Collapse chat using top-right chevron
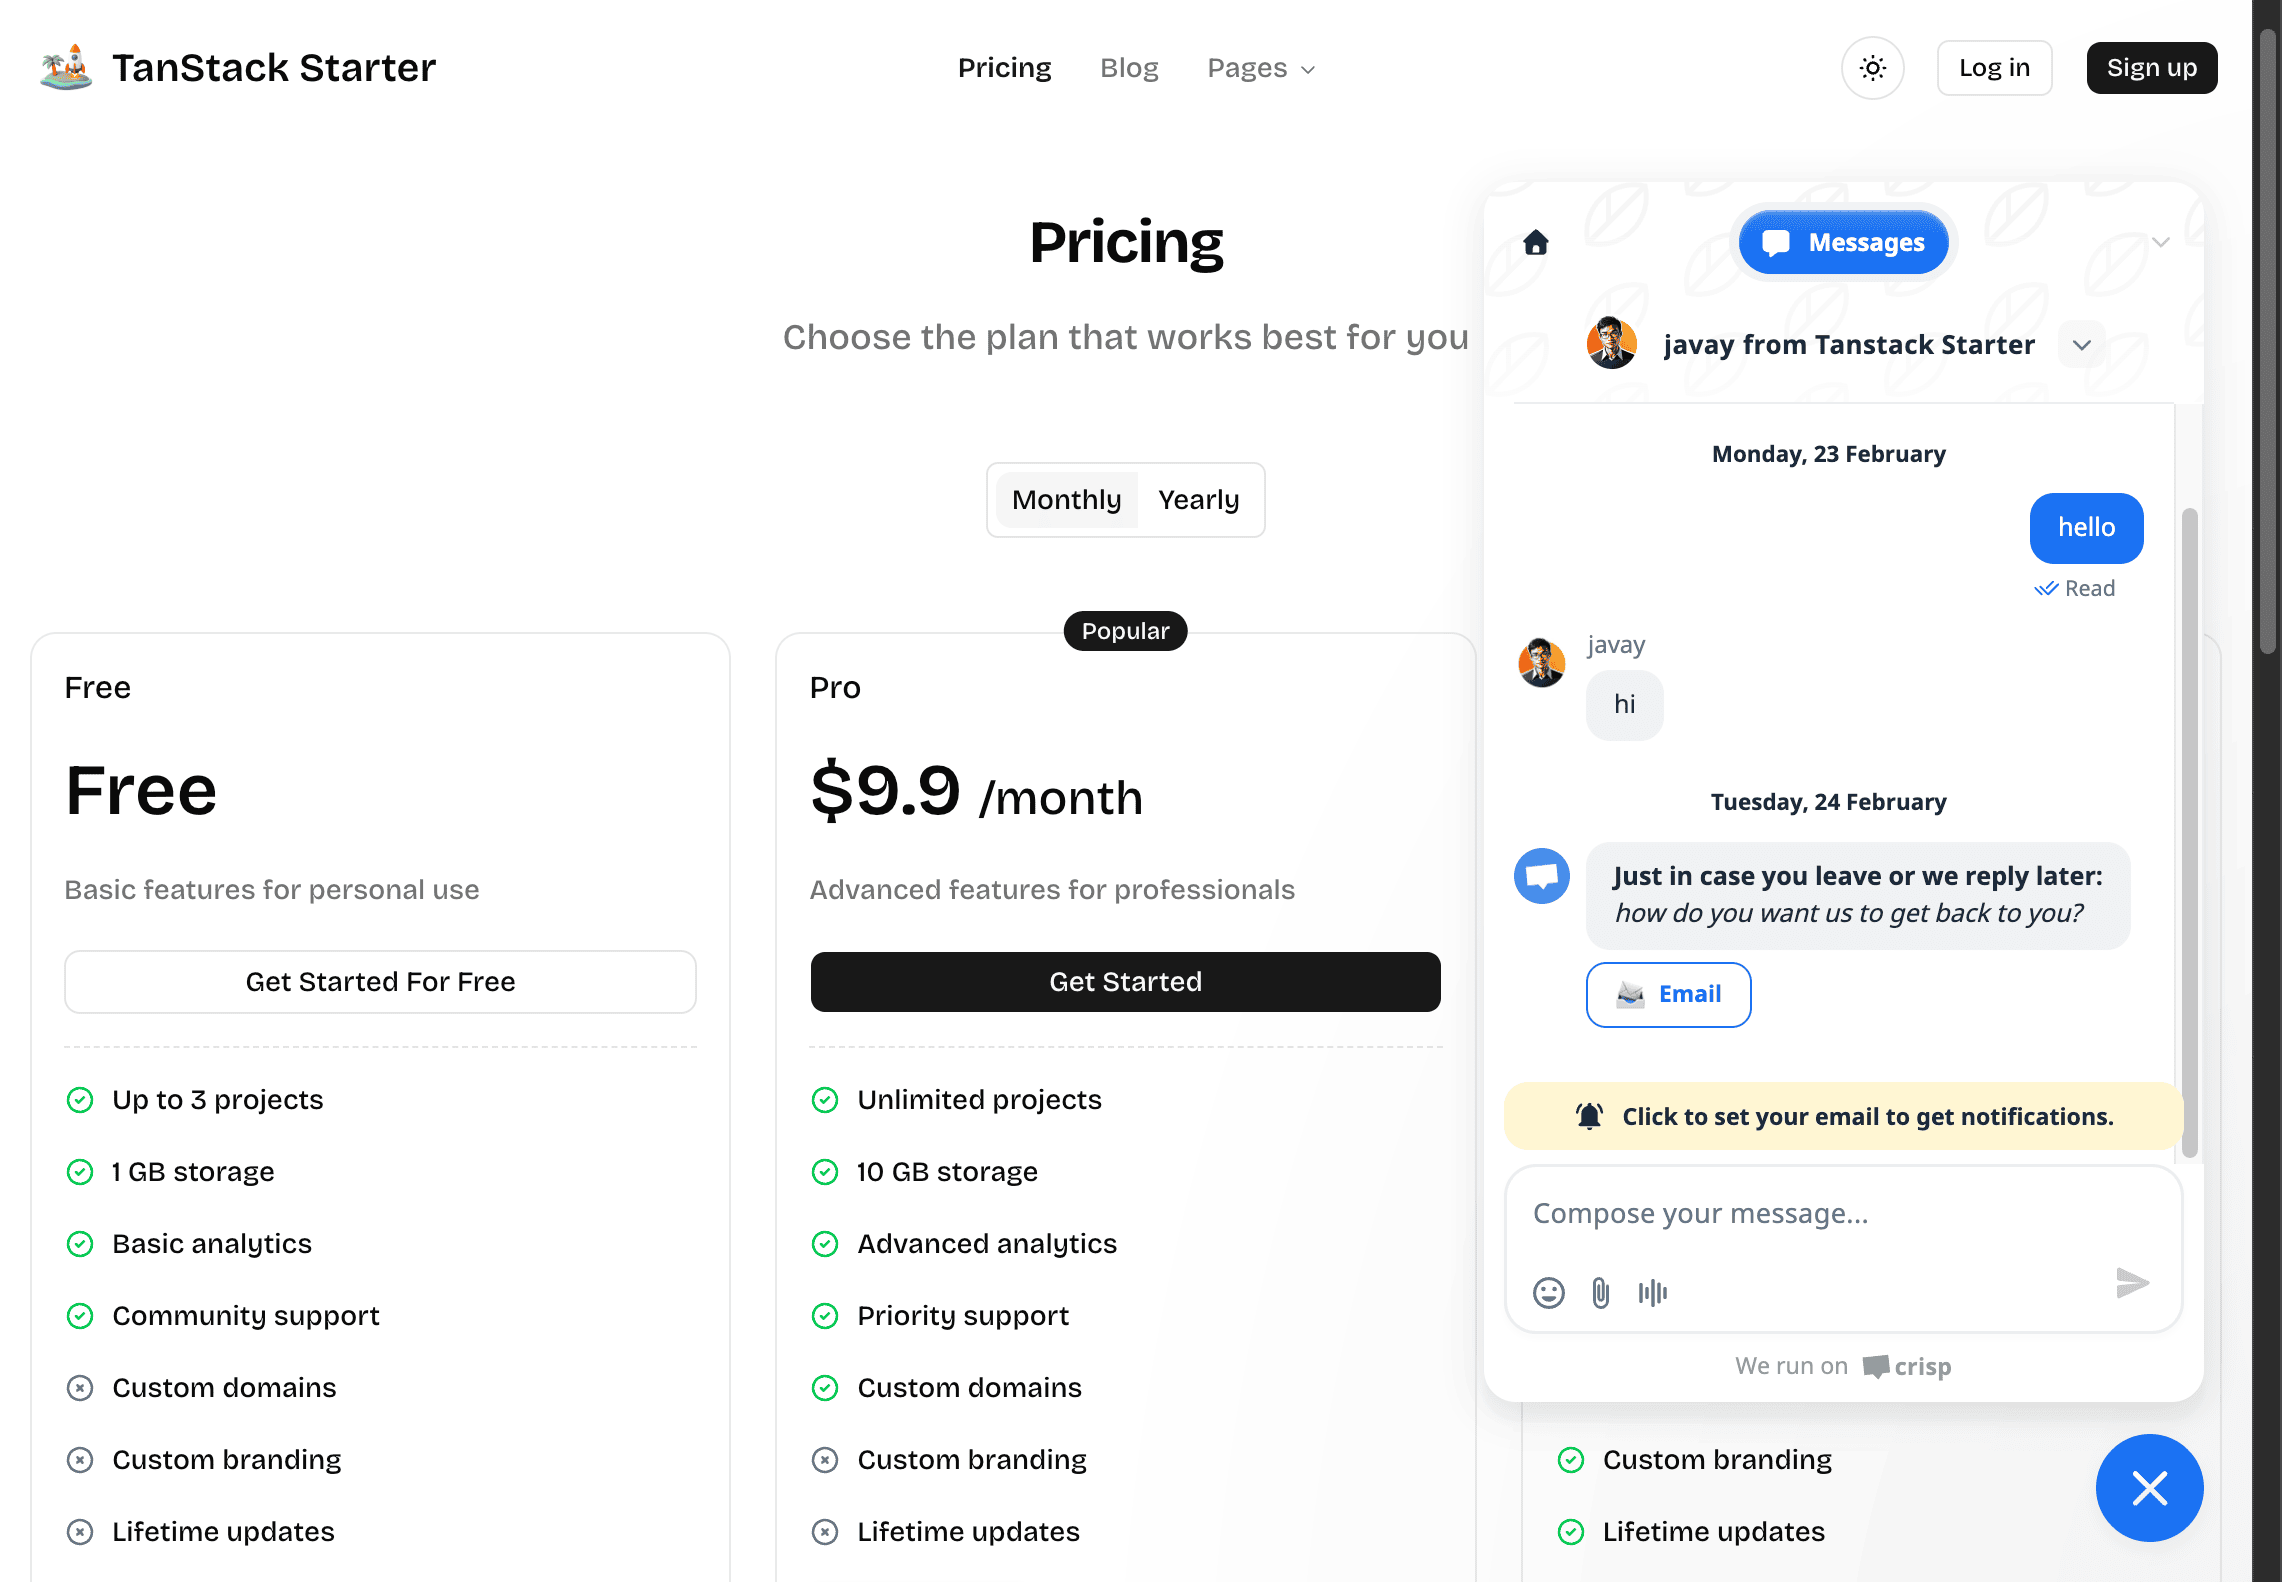 tap(2161, 242)
